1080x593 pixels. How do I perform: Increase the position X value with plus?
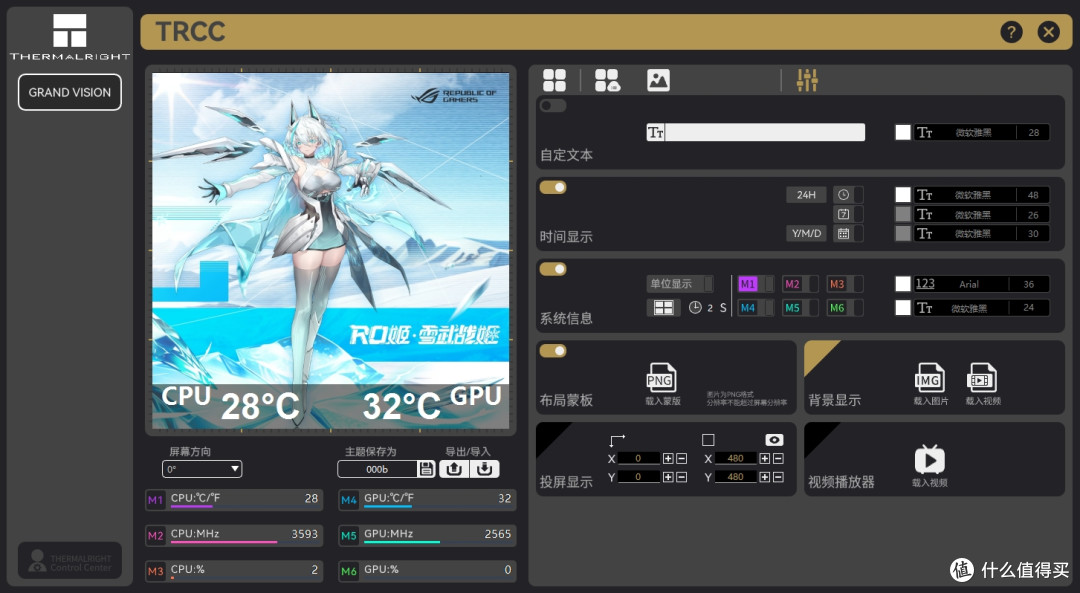point(667,458)
